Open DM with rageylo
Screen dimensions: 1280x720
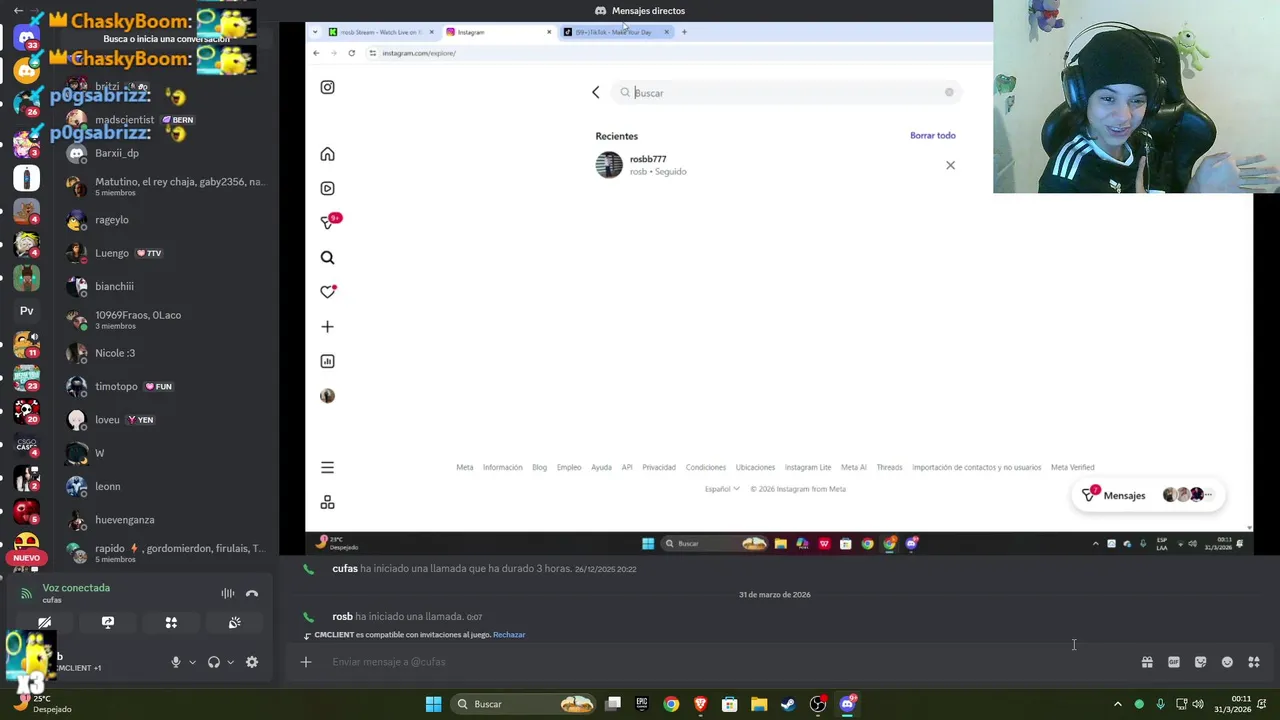pos(168,220)
